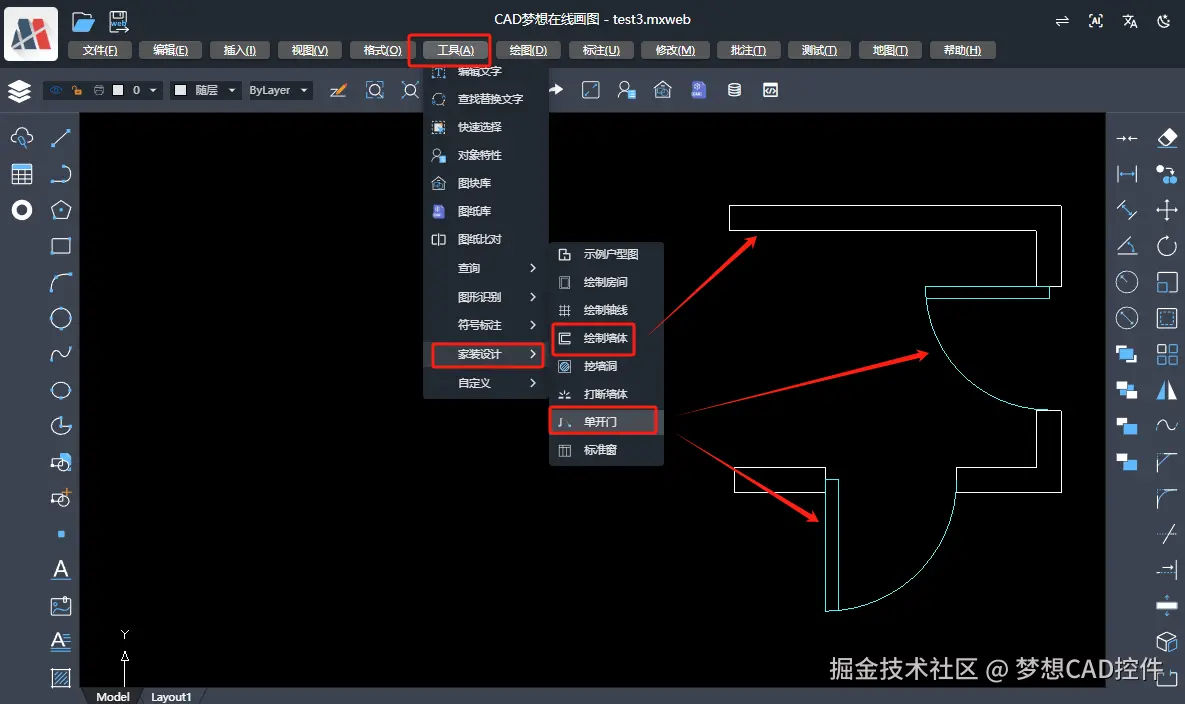
Task: Choose 快速选择 in the tools menu
Action: [x=484, y=127]
